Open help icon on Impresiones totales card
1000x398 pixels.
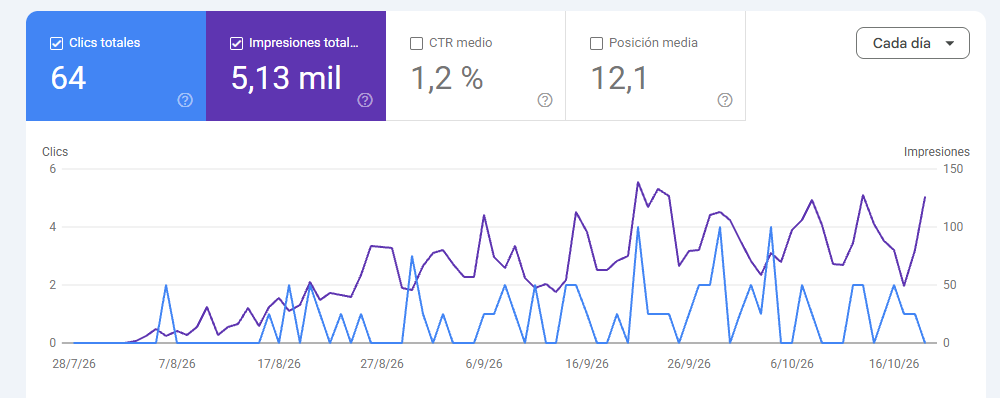coord(365,100)
